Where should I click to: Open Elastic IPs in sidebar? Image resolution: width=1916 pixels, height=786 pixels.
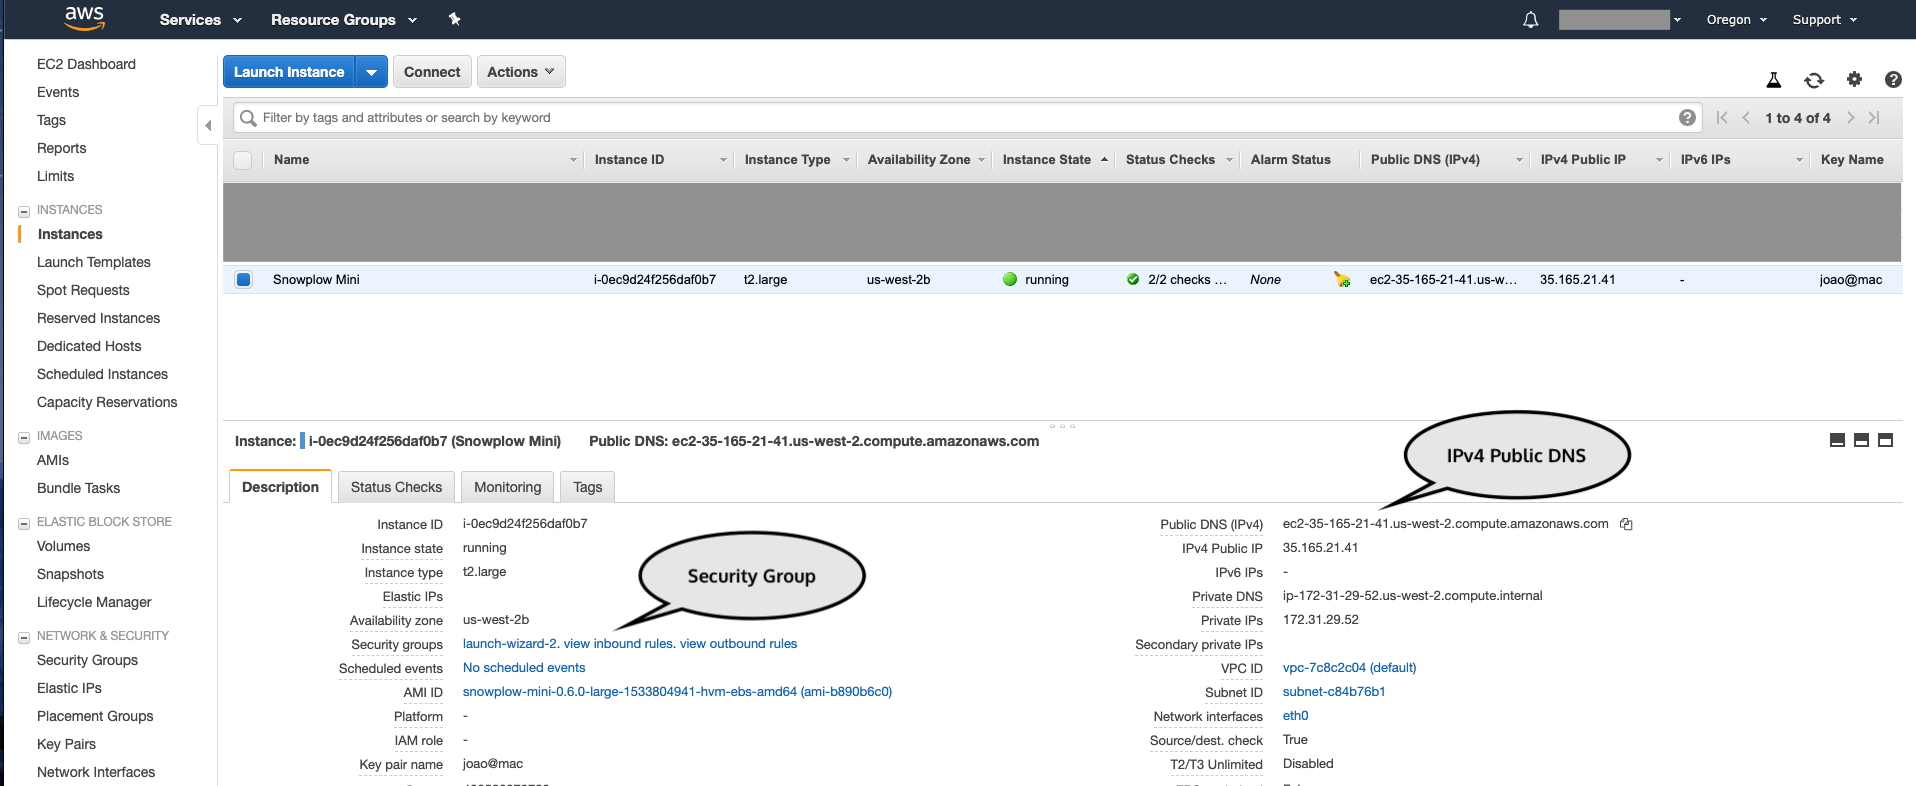[x=69, y=688]
